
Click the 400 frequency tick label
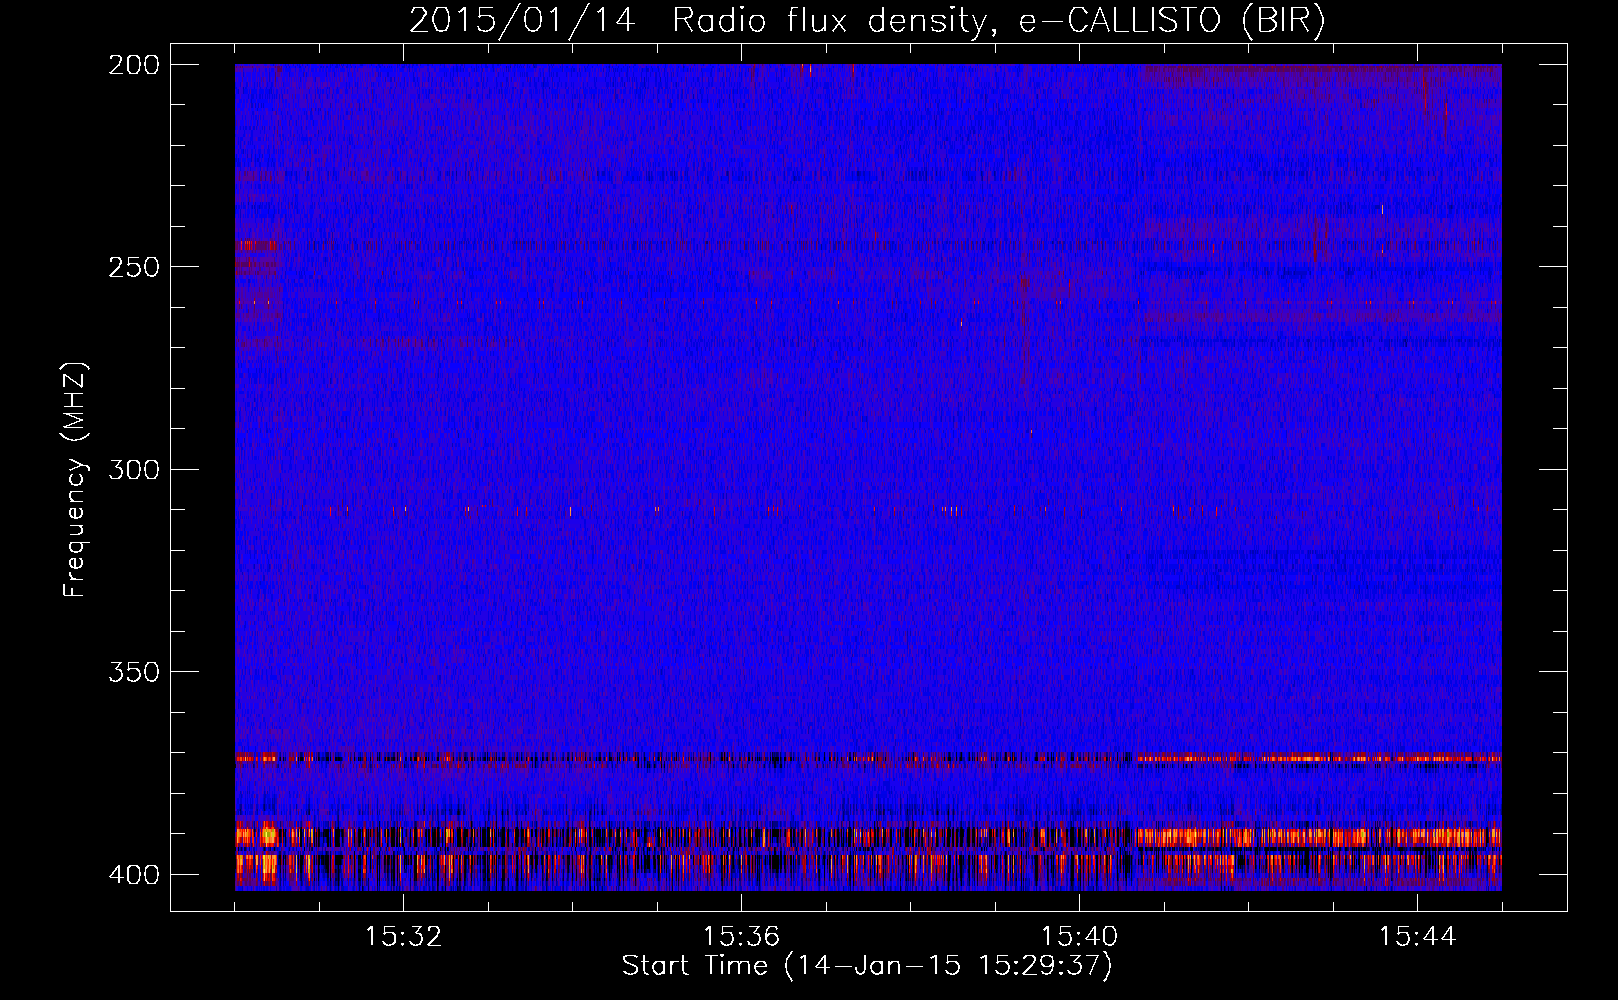[x=134, y=875]
